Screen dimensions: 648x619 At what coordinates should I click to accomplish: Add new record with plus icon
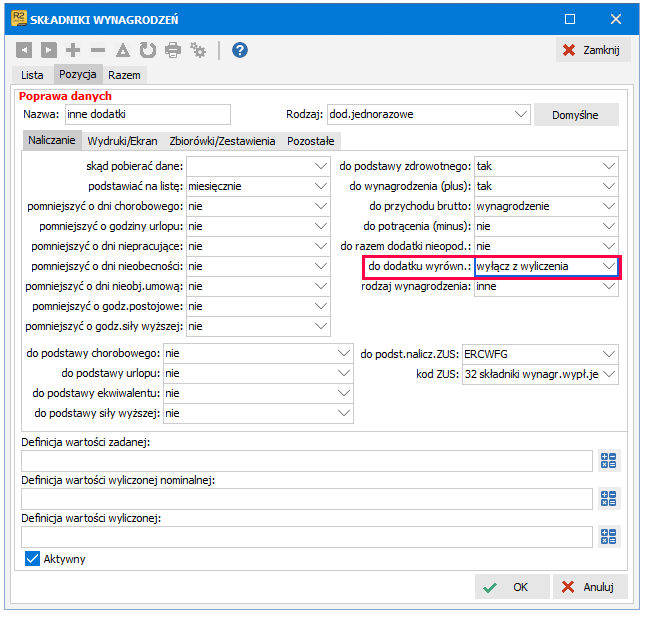pyautogui.click(x=73, y=50)
